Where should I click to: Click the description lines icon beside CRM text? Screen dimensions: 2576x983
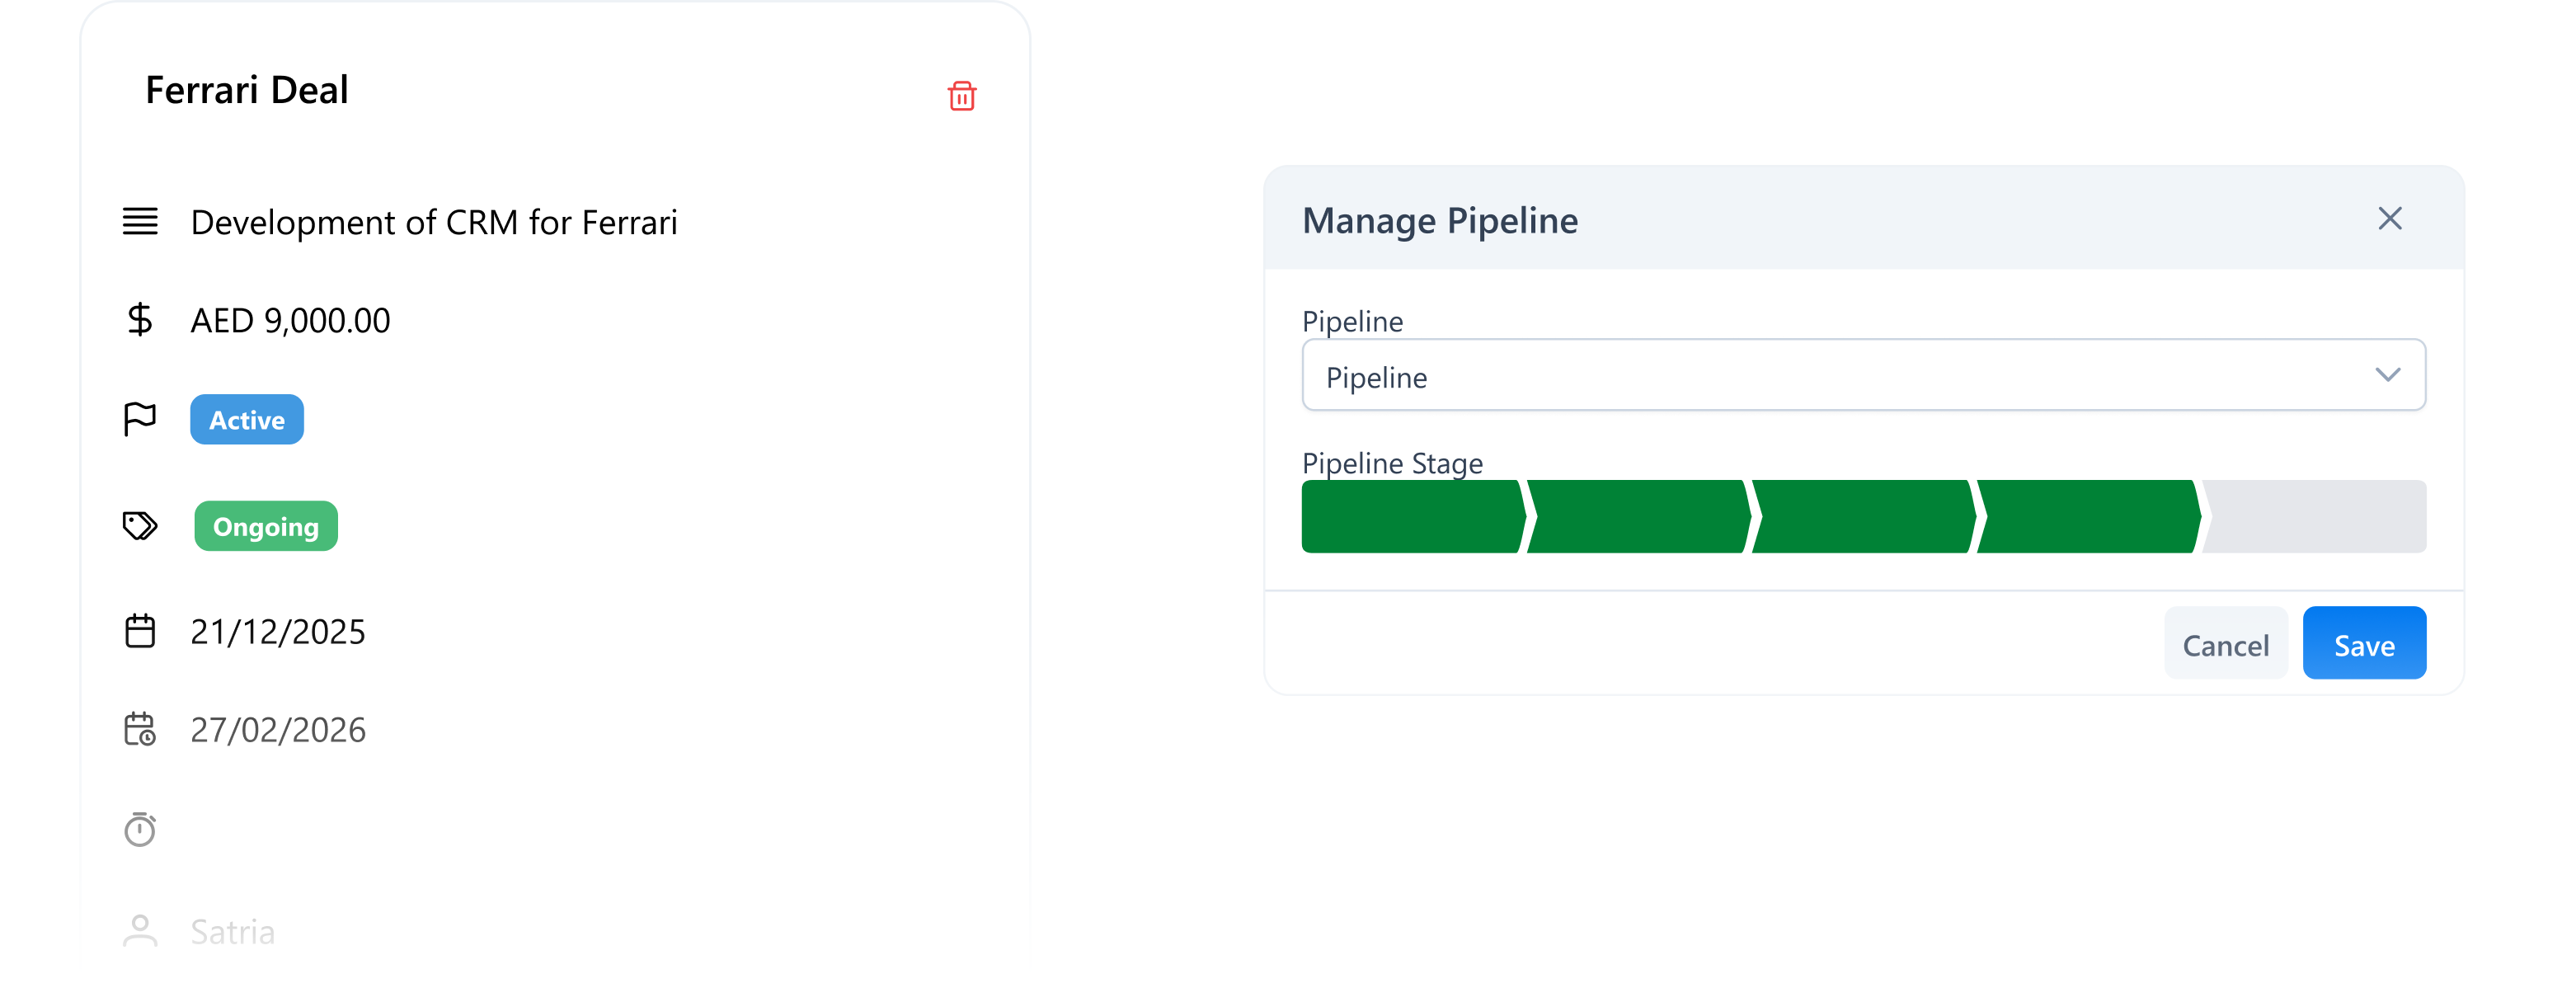[141, 222]
